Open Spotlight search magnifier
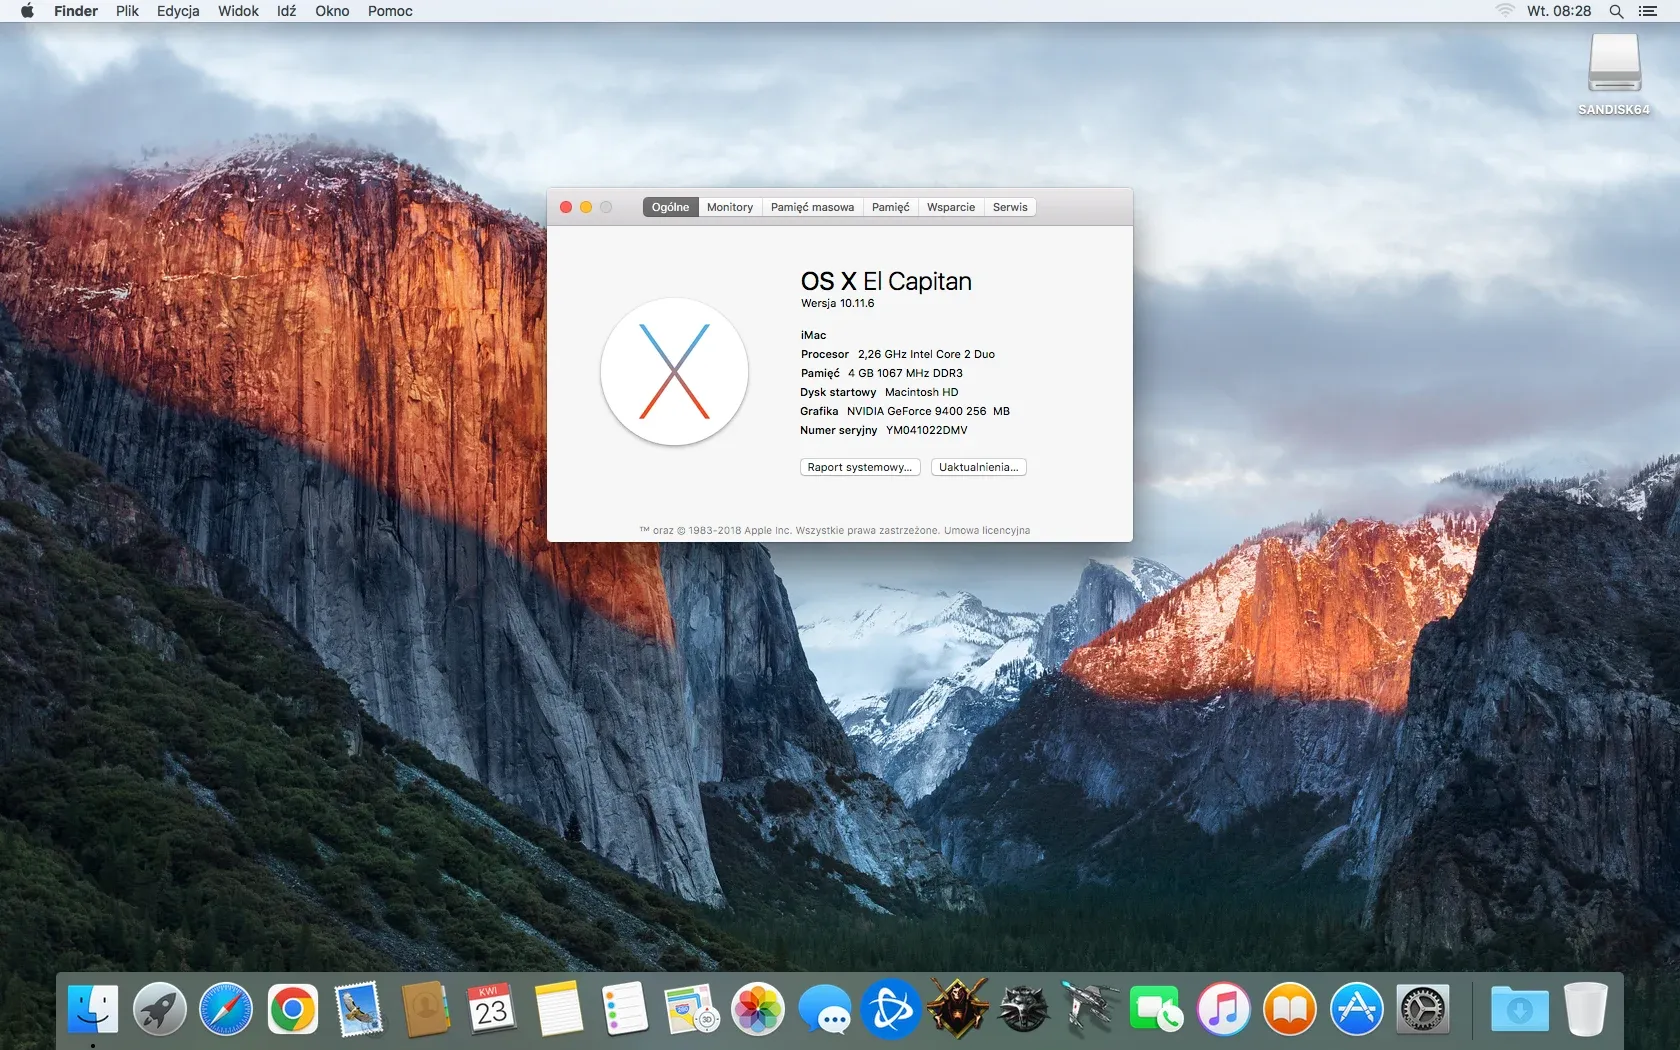 tap(1616, 11)
